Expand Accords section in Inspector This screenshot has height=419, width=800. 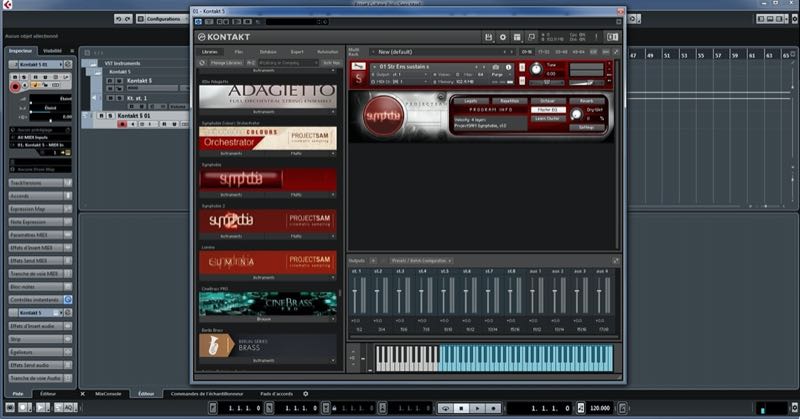[x=40, y=196]
